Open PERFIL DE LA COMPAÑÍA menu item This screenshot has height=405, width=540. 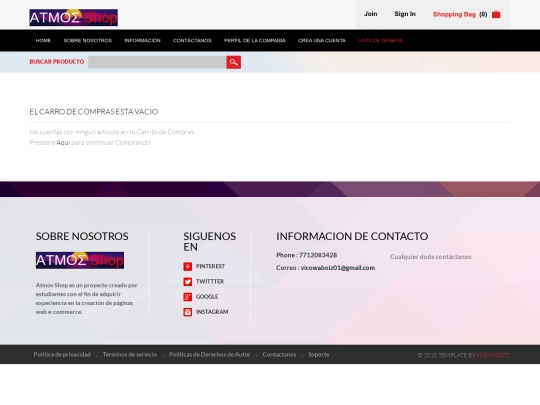click(x=255, y=40)
